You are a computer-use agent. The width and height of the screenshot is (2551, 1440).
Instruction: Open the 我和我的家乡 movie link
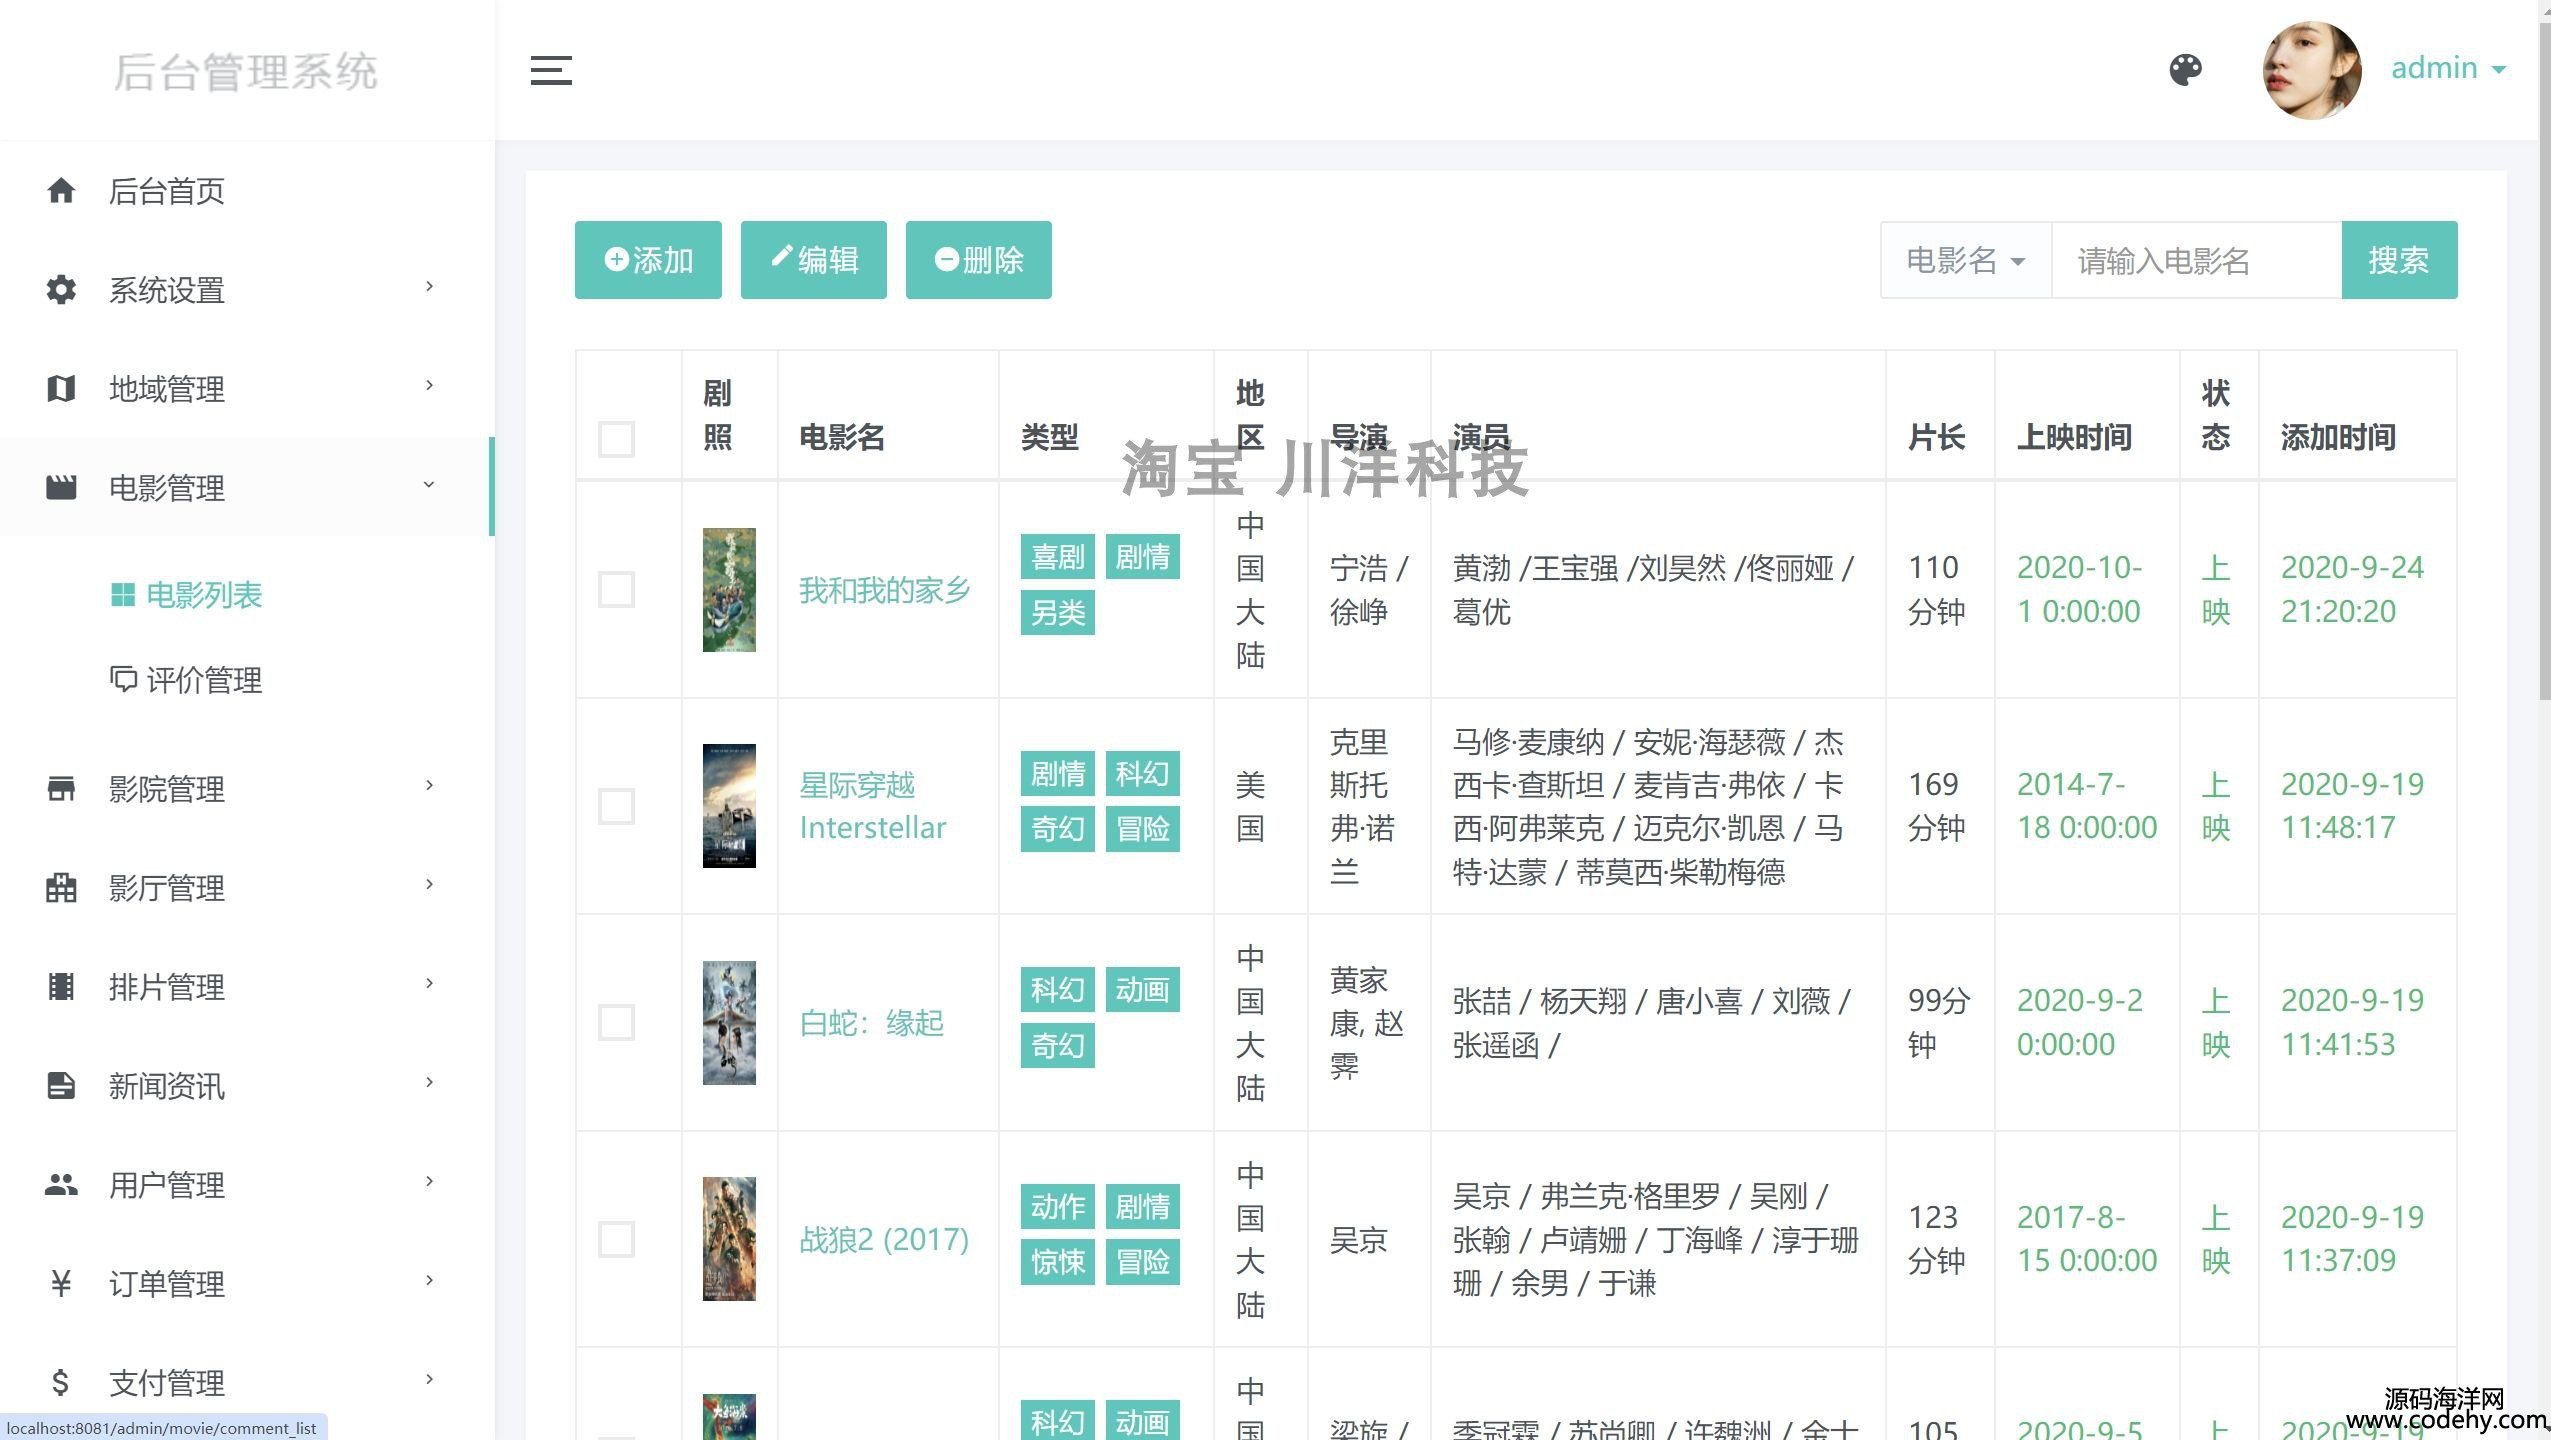pyautogui.click(x=885, y=590)
